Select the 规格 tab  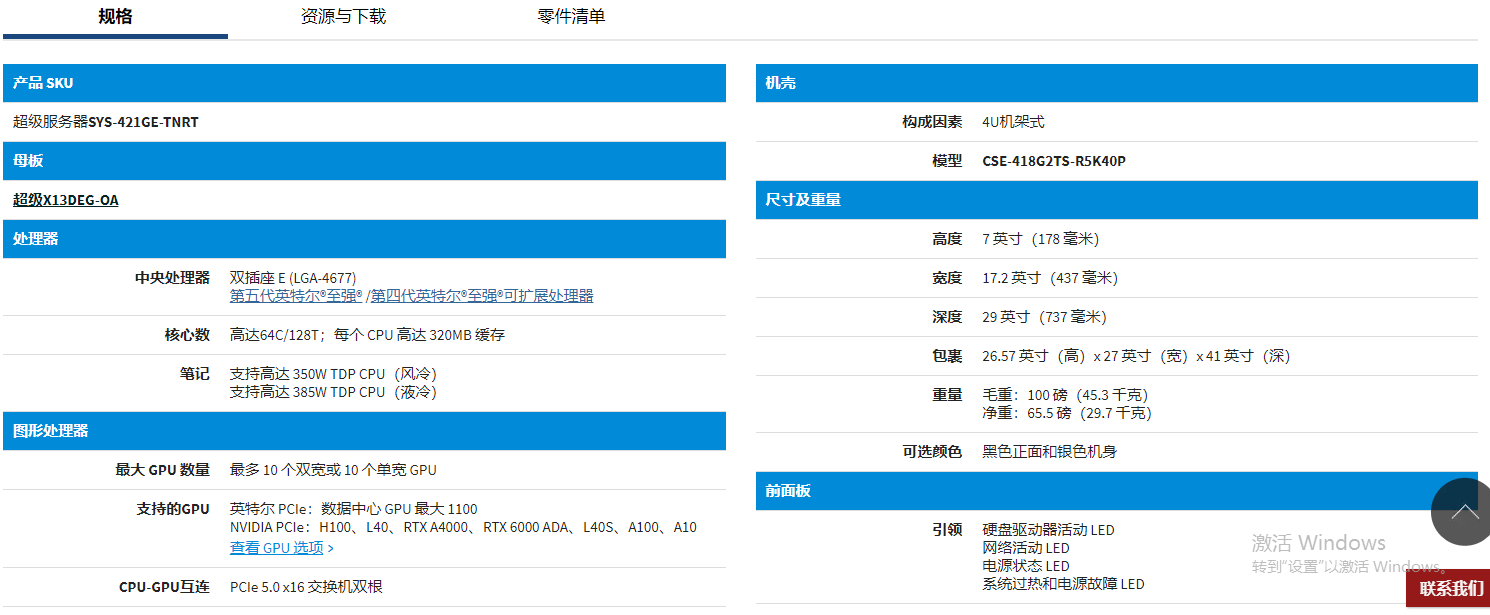click(x=113, y=17)
